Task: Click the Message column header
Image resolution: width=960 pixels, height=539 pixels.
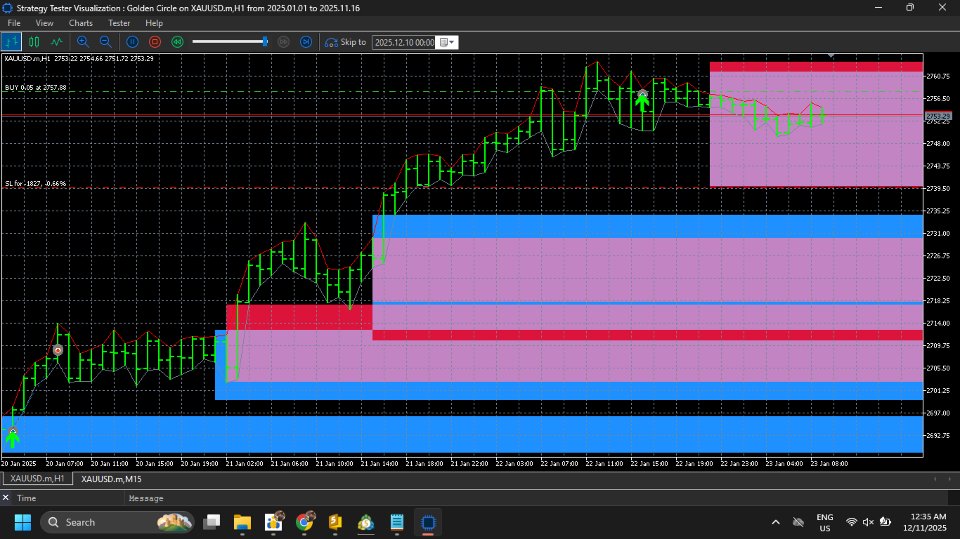Action: [x=146, y=498]
